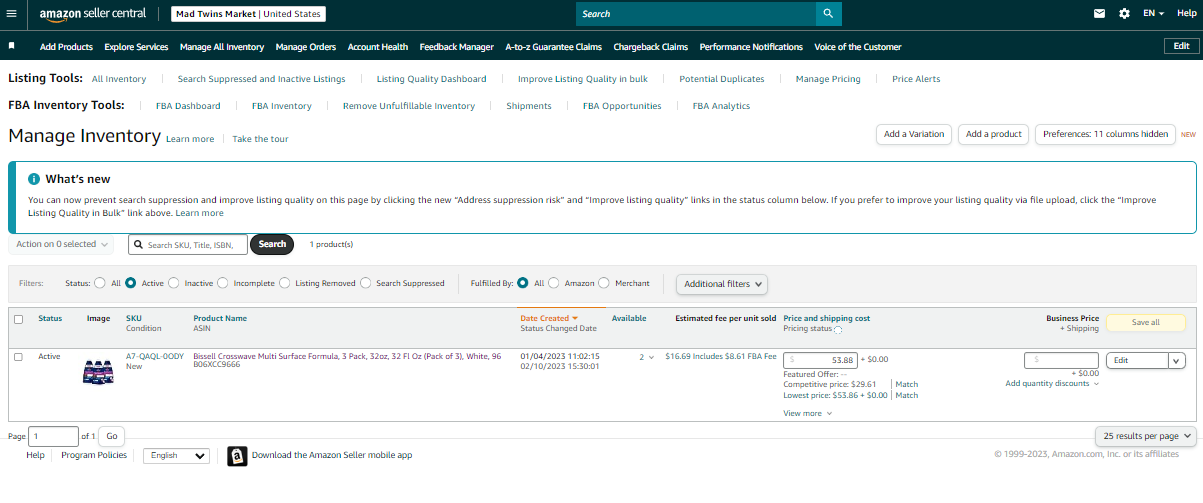Expand the Additional filters dropdown
The image size is (1203, 503).
[722, 284]
